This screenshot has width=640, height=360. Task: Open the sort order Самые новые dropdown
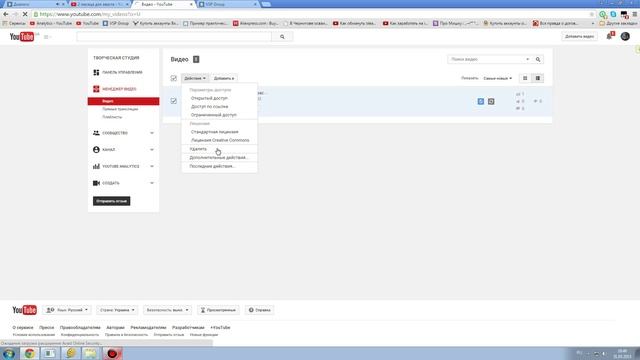pos(497,78)
